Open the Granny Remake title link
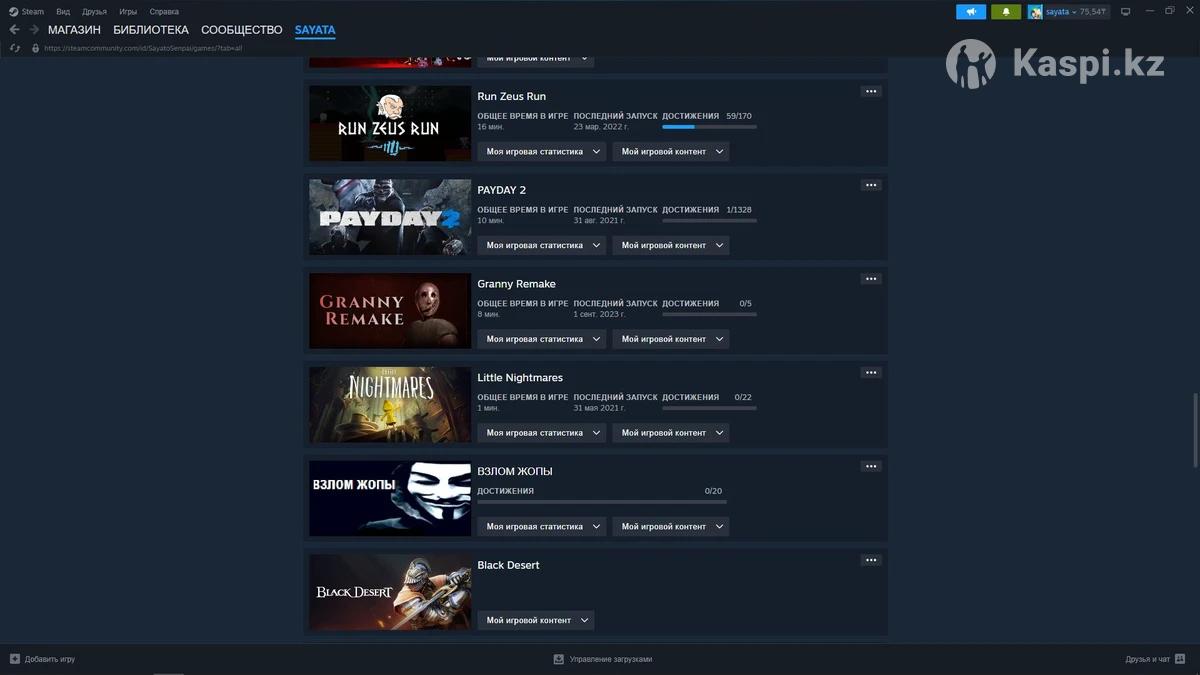 (517, 284)
